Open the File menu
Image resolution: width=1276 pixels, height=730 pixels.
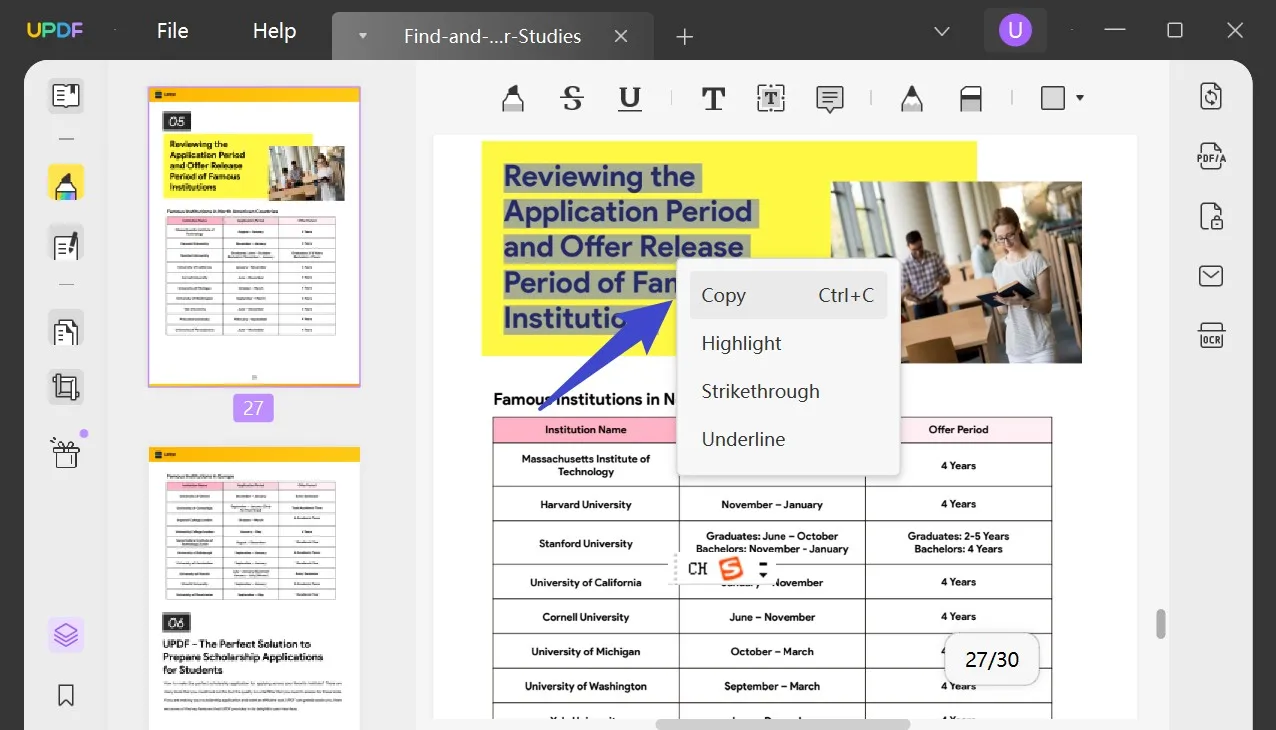pos(172,31)
